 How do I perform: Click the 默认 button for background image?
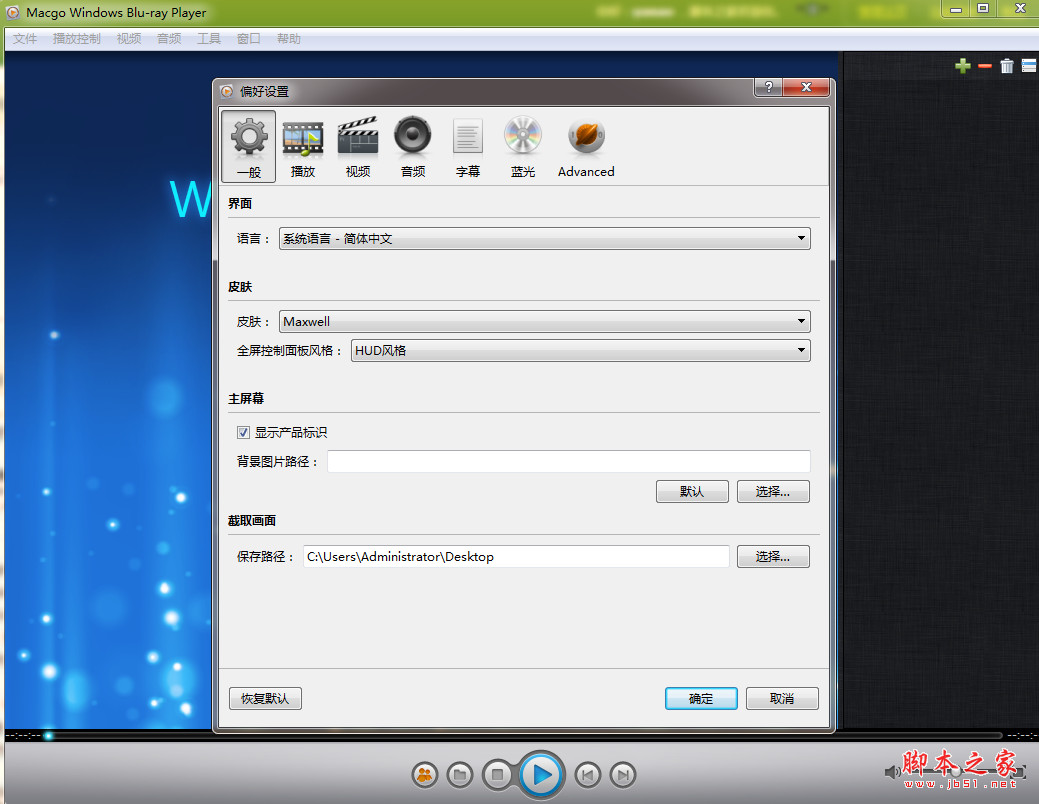[x=692, y=492]
